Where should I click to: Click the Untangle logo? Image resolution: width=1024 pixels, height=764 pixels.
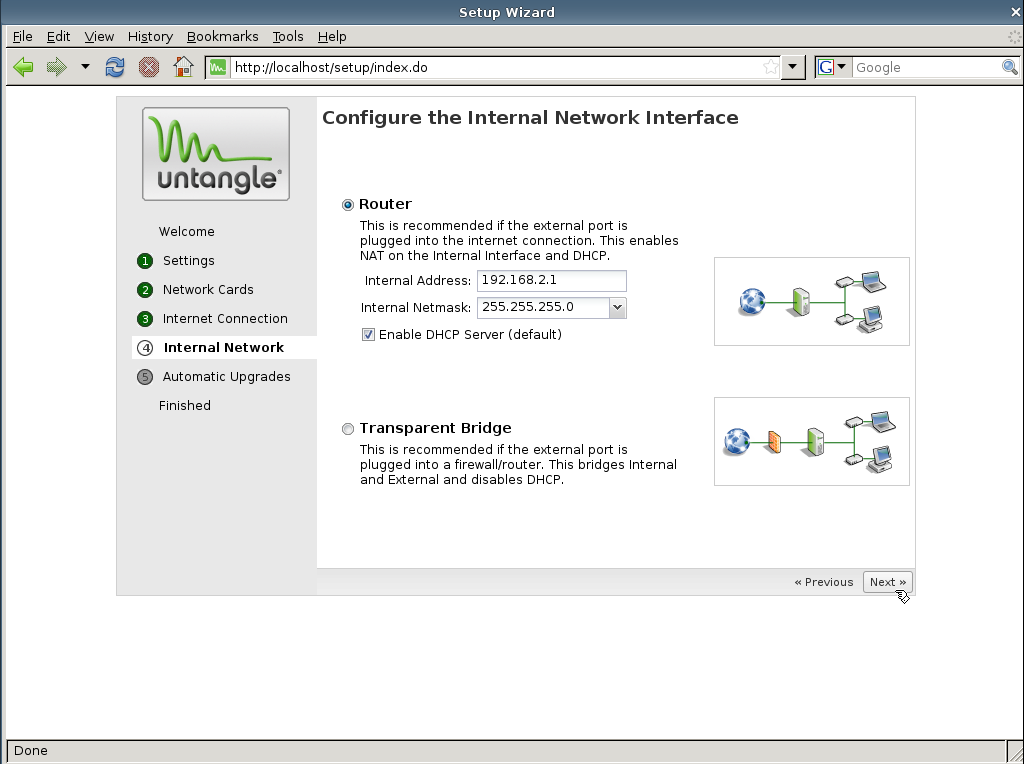tap(216, 154)
